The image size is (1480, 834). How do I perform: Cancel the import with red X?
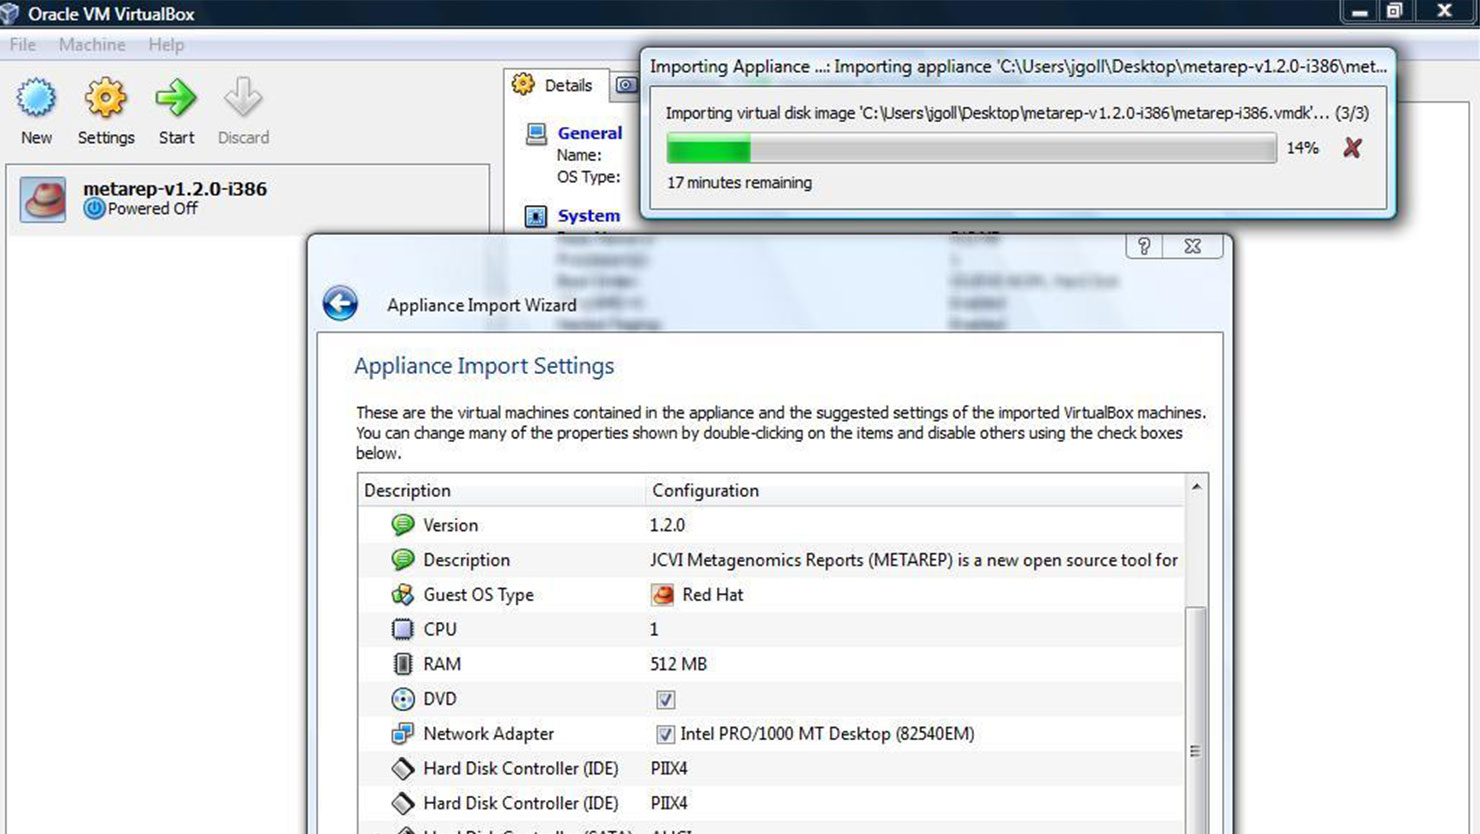(1352, 148)
